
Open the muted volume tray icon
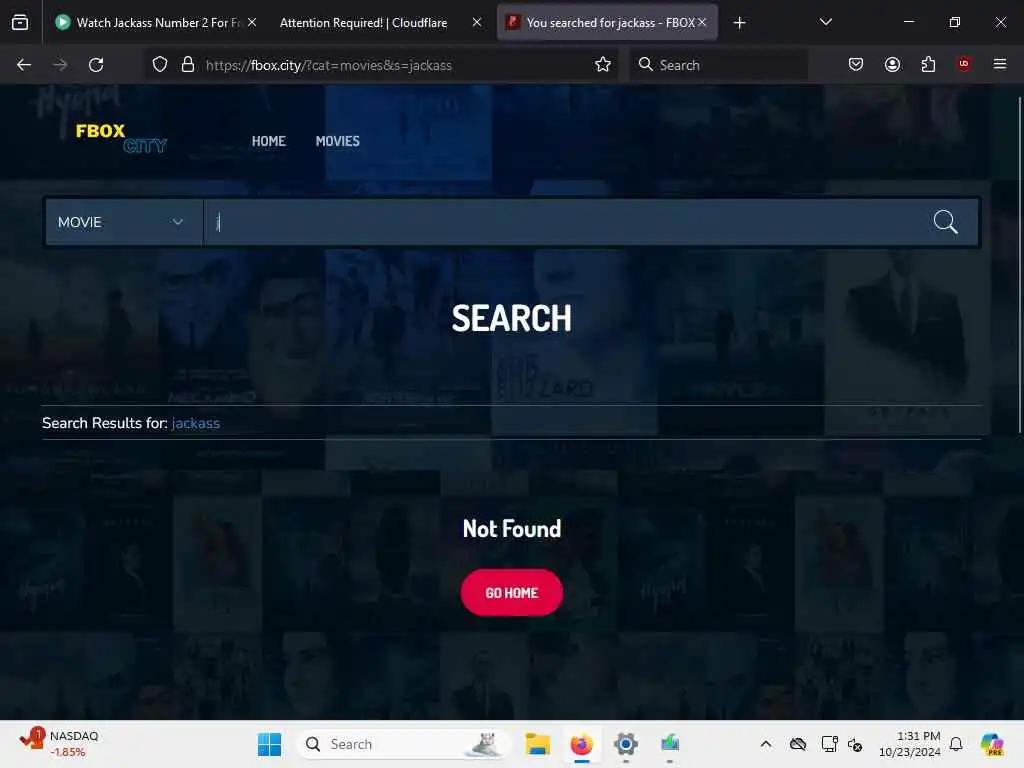[x=855, y=744]
